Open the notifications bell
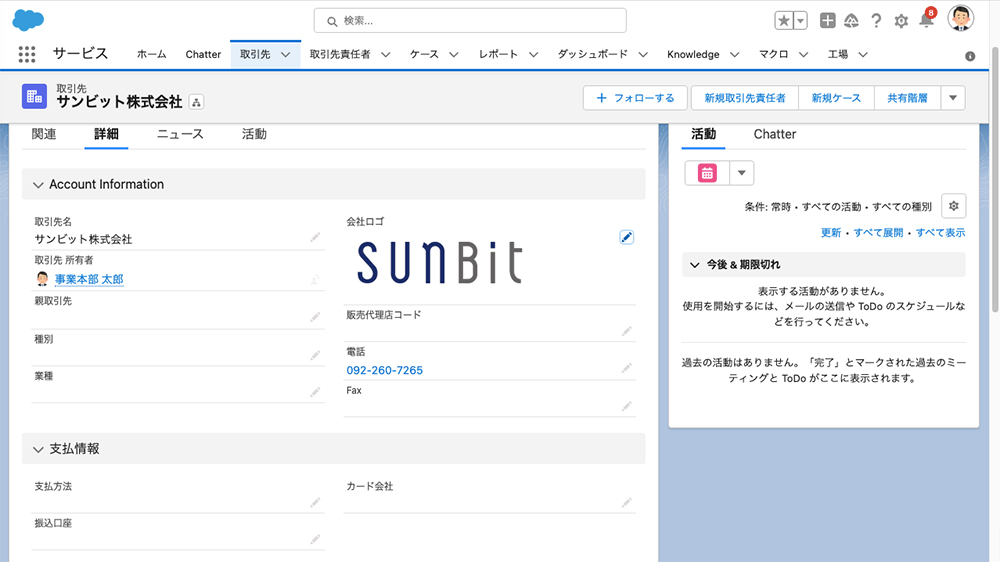 pos(926,20)
